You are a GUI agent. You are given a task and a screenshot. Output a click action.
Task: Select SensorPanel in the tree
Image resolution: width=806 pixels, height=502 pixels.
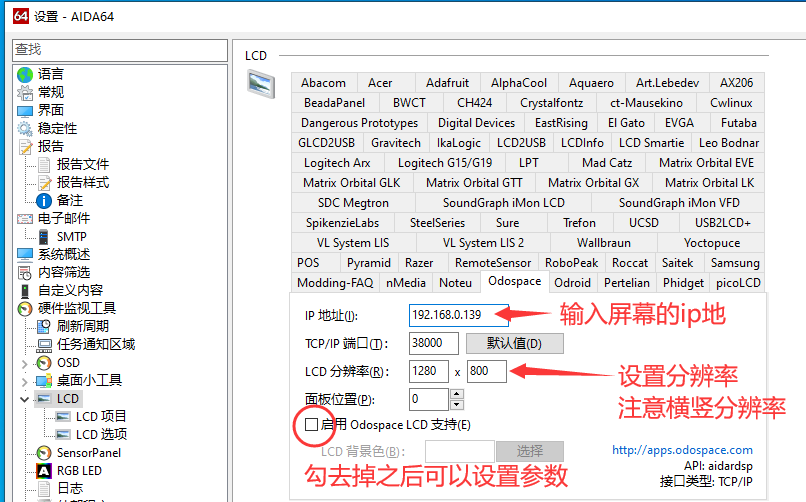click(89, 453)
